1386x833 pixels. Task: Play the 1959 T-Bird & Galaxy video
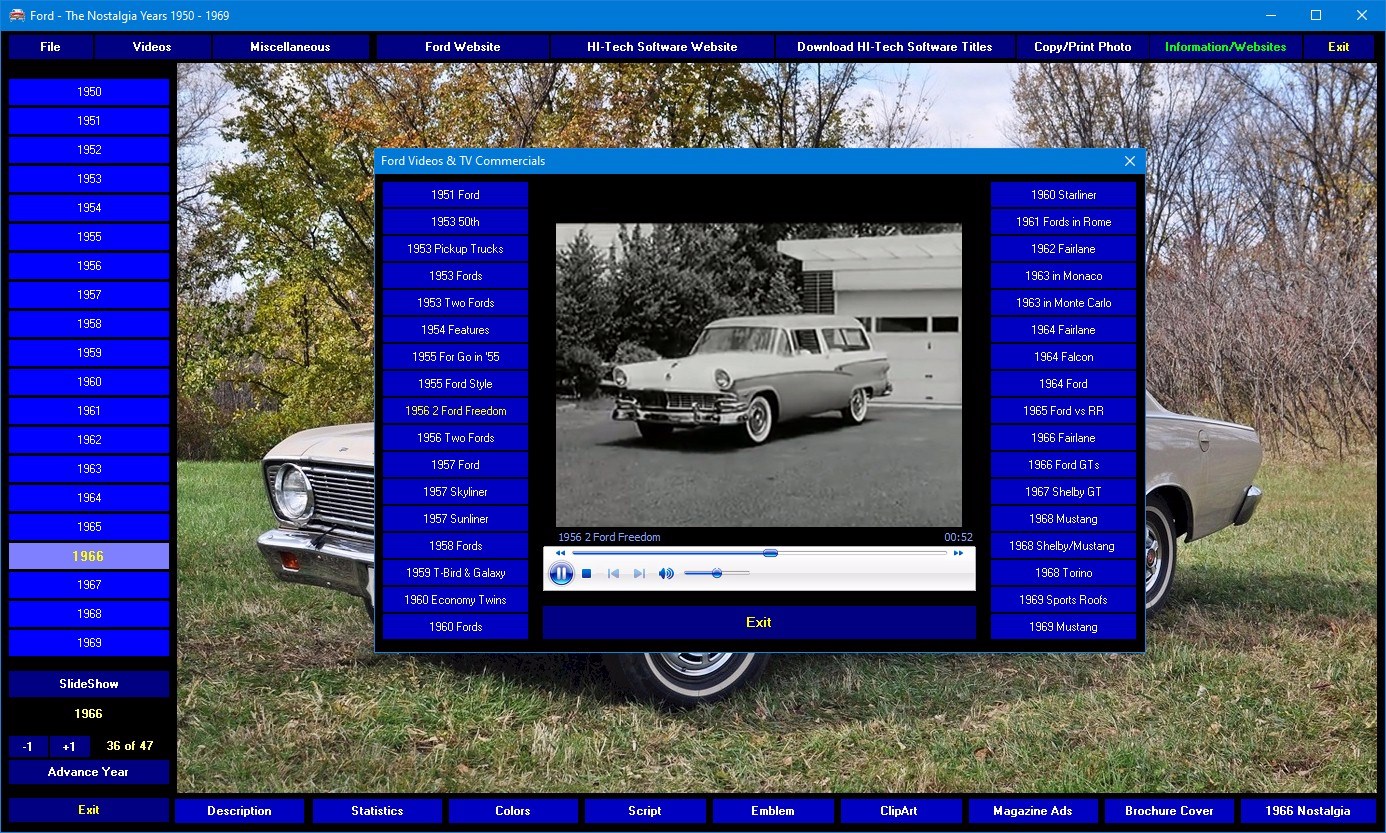click(455, 573)
